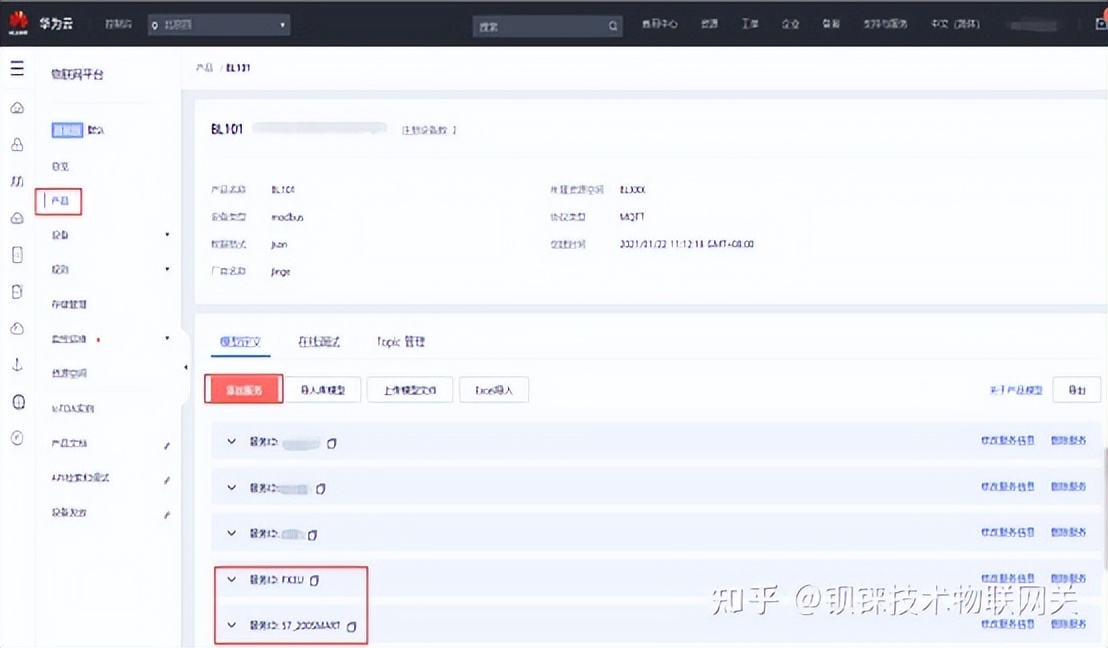Select the top cloud icon in left rail
Image resolution: width=1108 pixels, height=648 pixels.
coord(17,106)
